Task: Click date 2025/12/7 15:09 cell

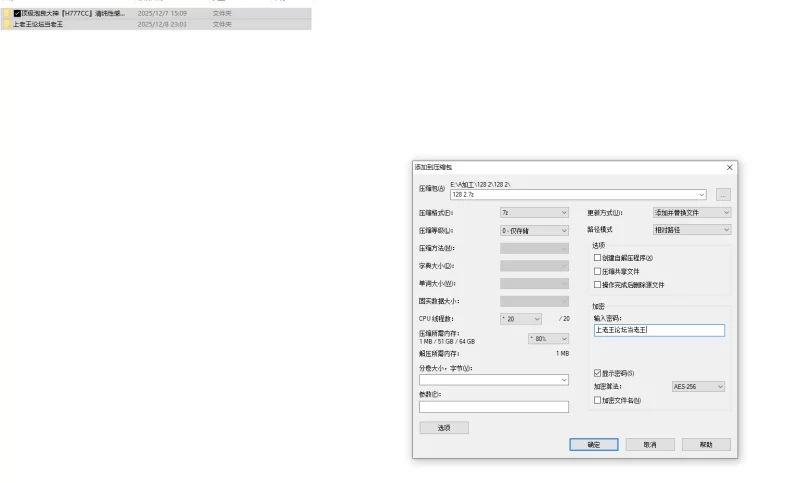Action: pyautogui.click(x=162, y=13)
